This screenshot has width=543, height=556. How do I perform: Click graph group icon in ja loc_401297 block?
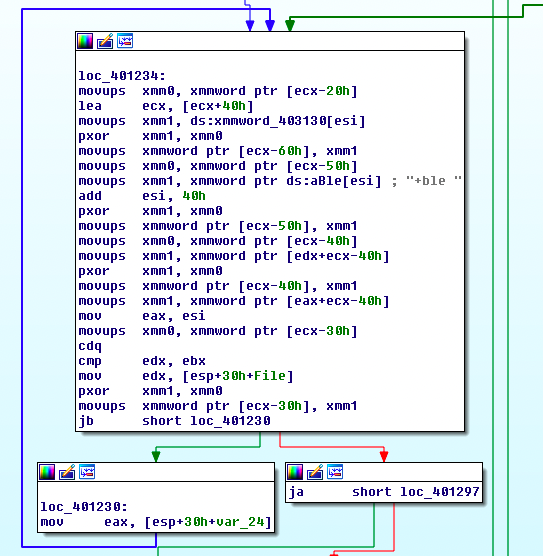click(335, 472)
